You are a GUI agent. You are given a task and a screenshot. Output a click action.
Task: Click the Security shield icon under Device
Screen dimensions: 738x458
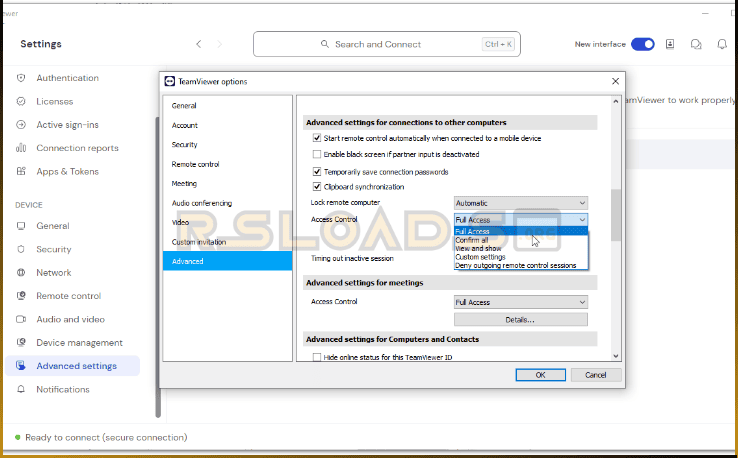(x=21, y=249)
